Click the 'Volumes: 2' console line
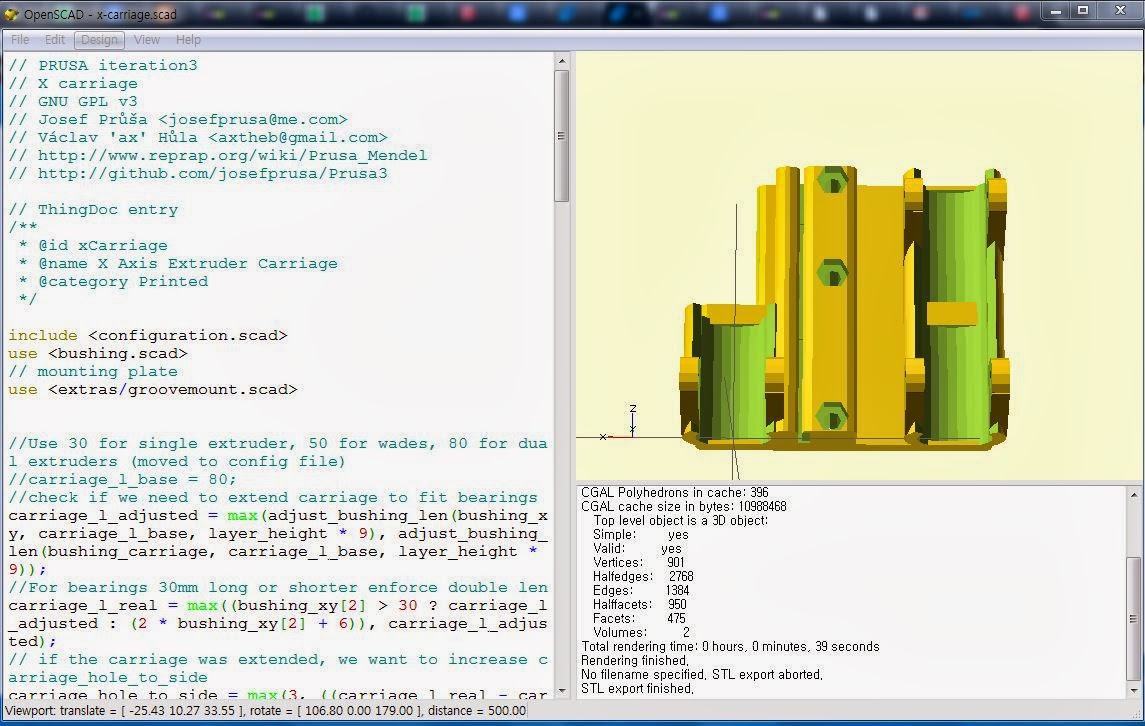The width and height of the screenshot is (1145, 726). [641, 633]
